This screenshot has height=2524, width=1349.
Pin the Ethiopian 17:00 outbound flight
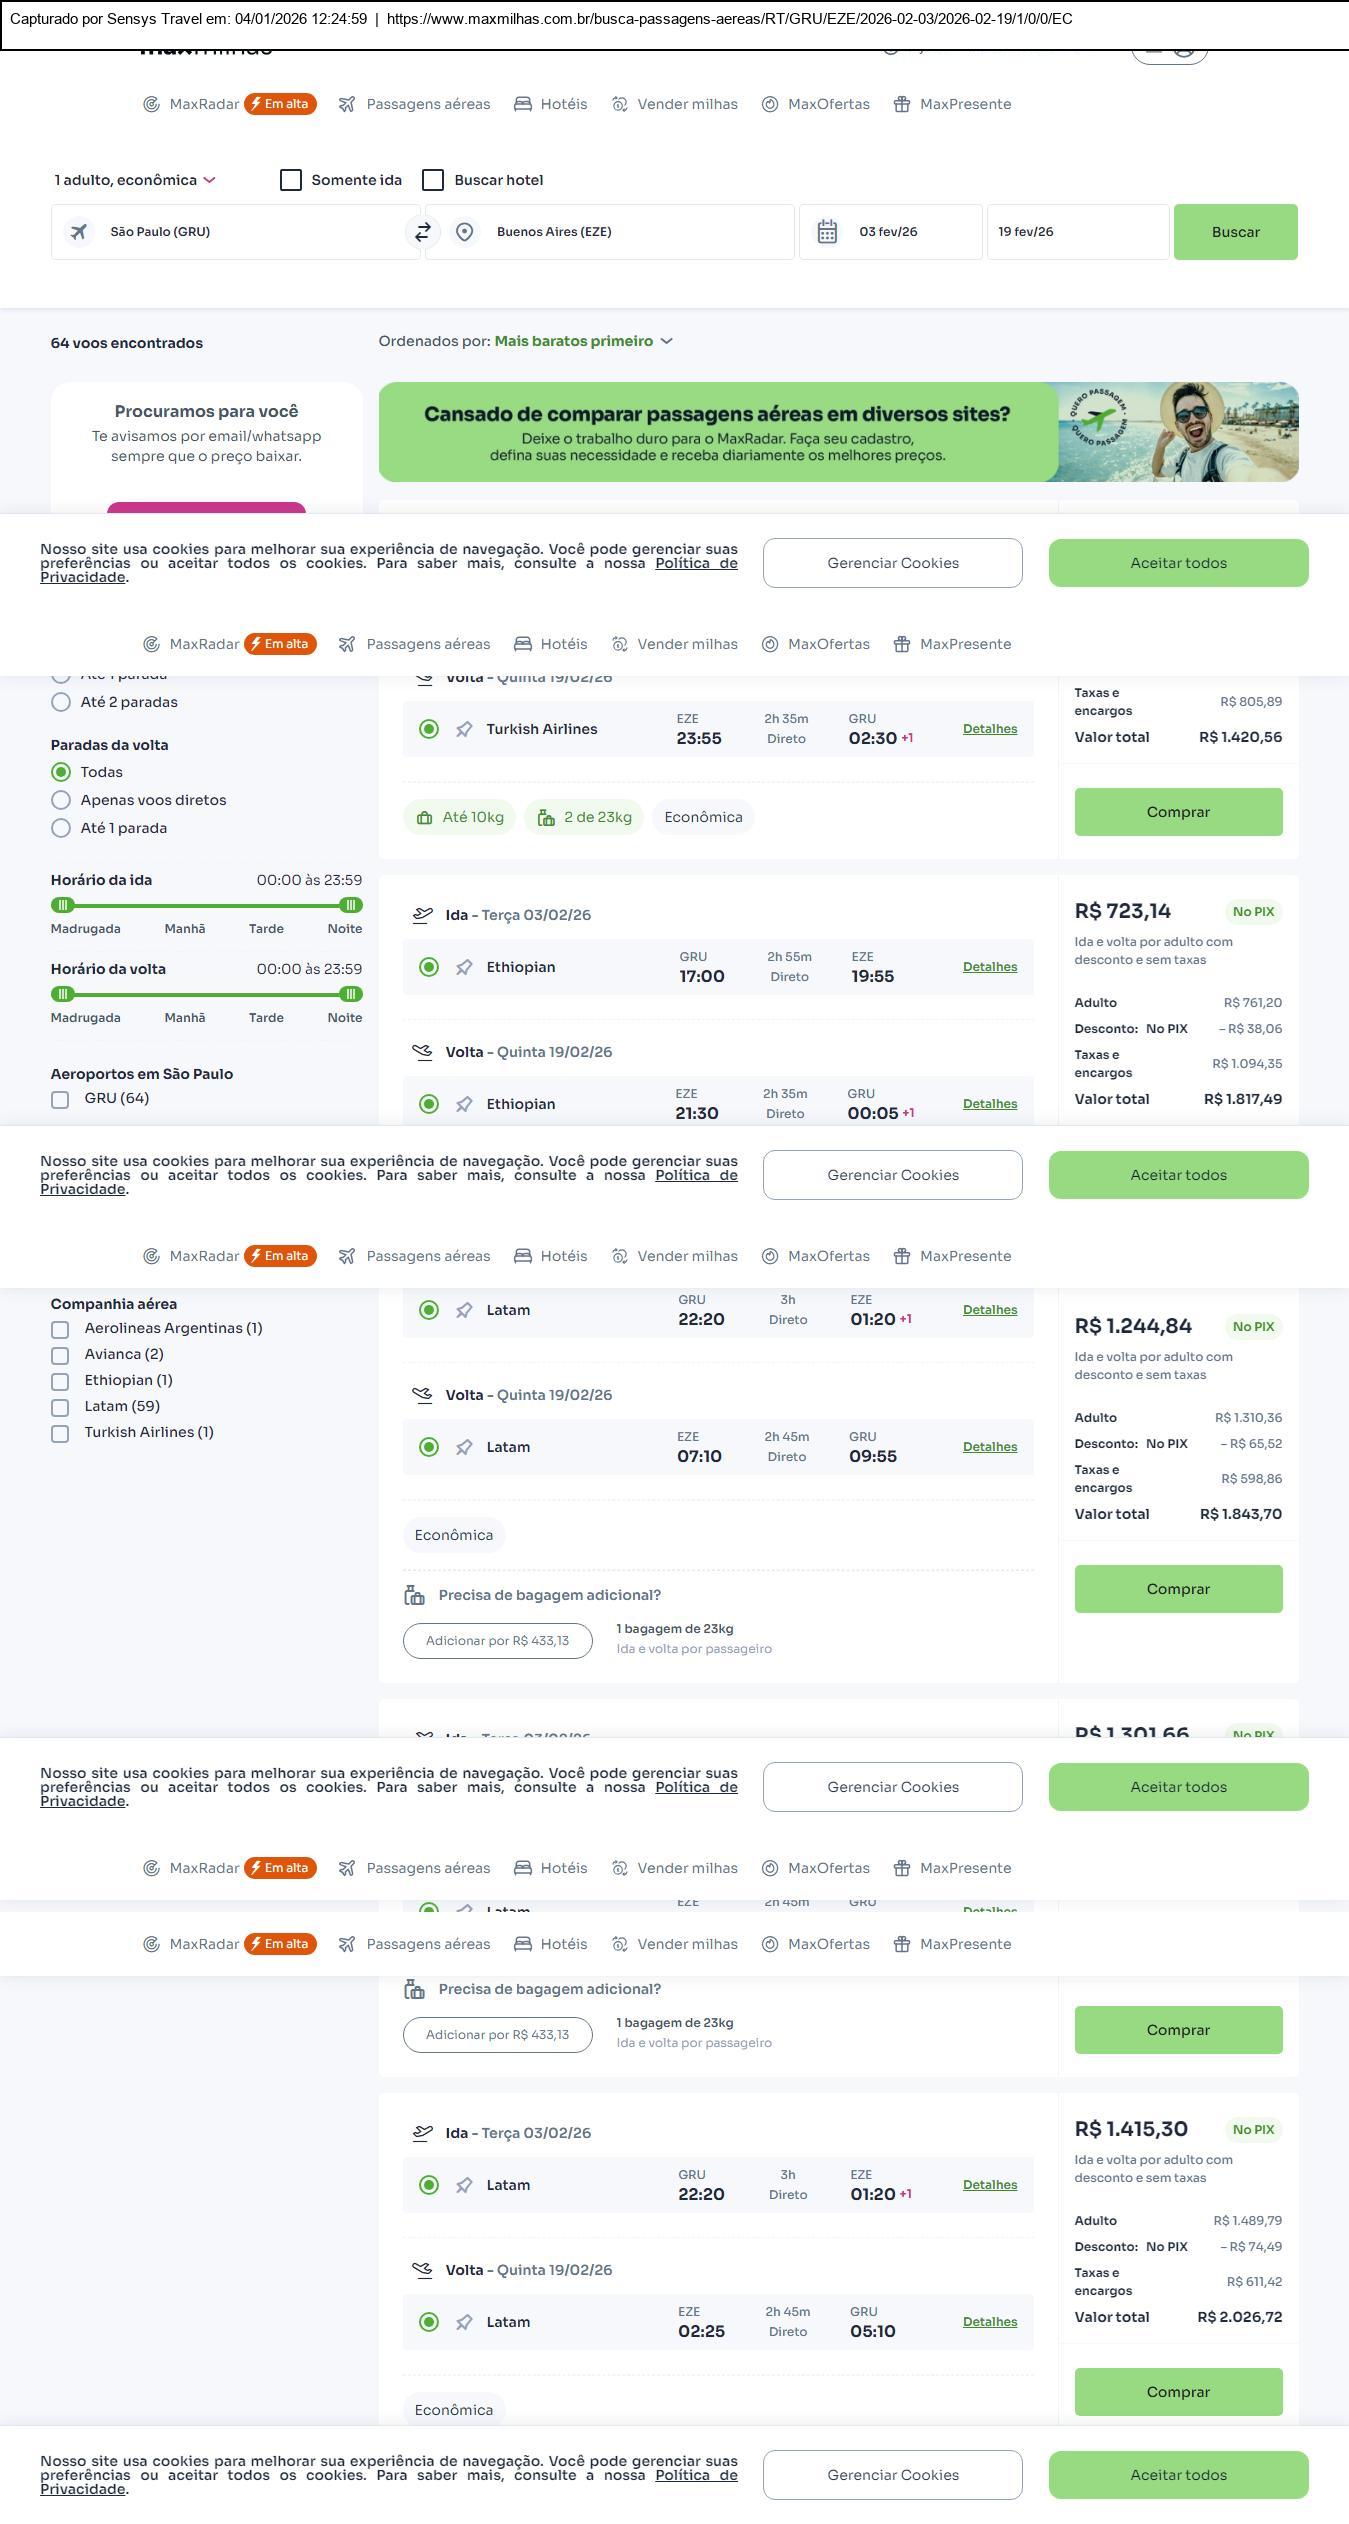pyautogui.click(x=464, y=968)
